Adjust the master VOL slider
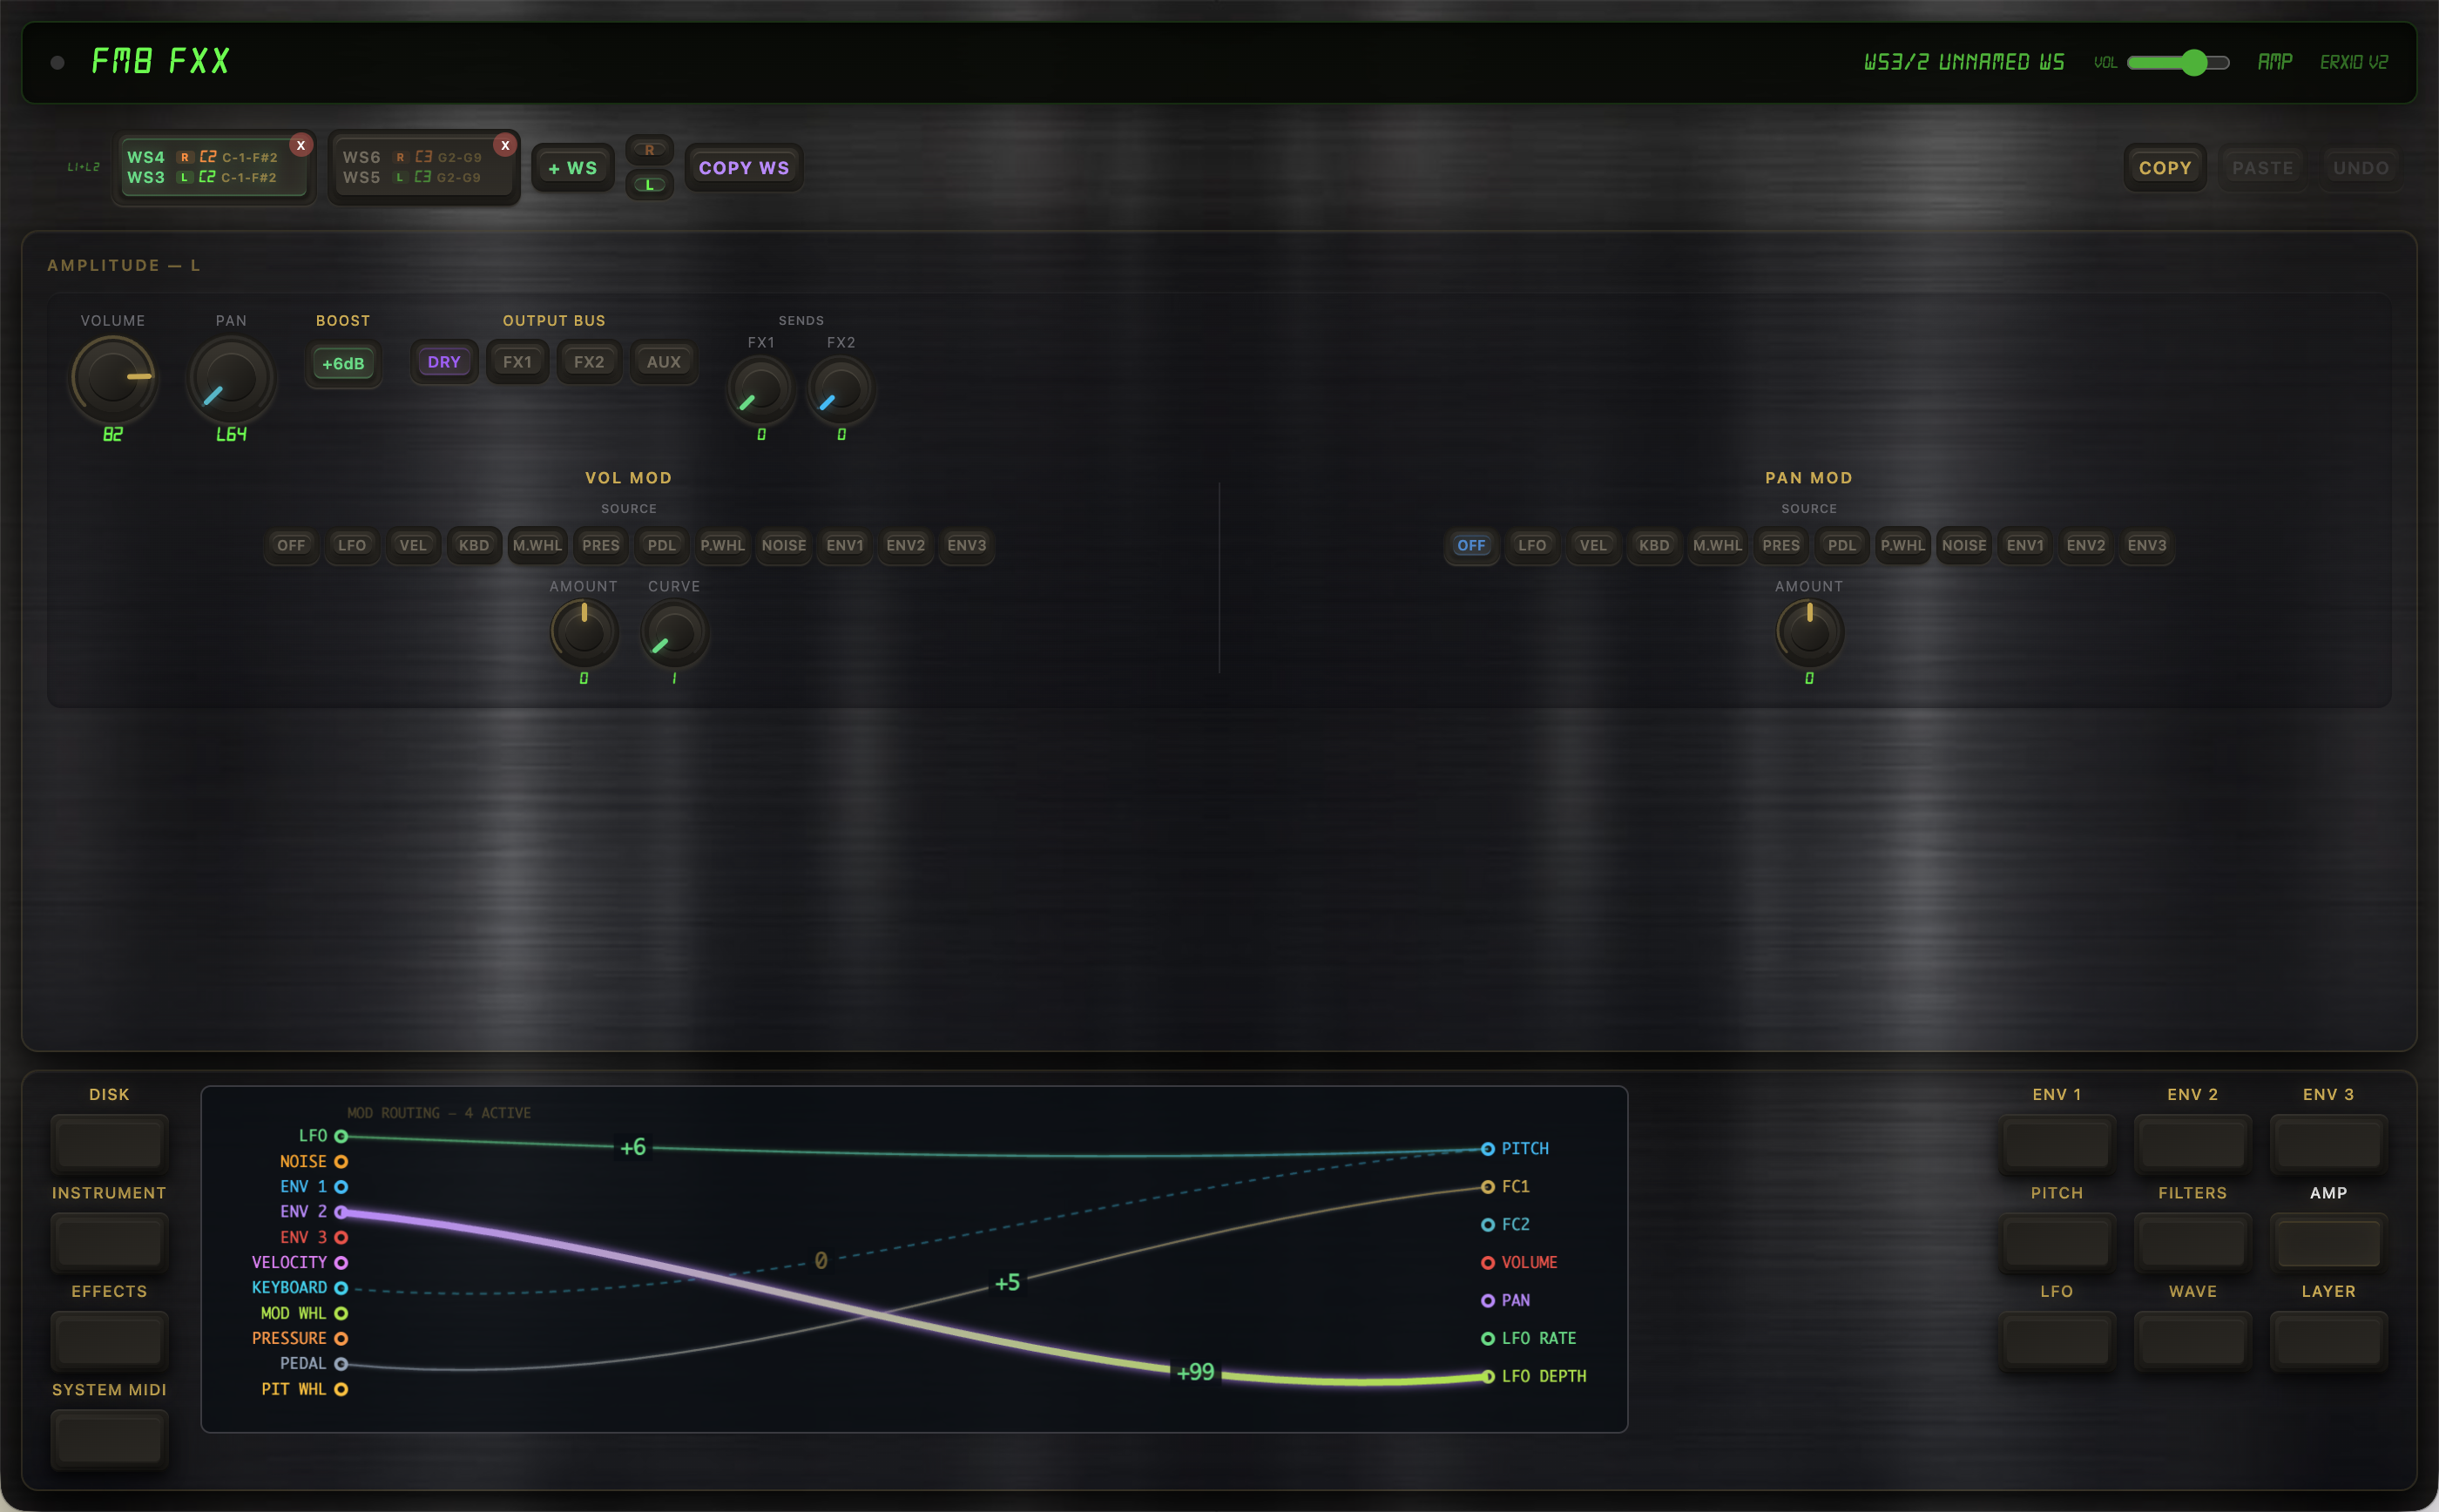 click(2193, 62)
